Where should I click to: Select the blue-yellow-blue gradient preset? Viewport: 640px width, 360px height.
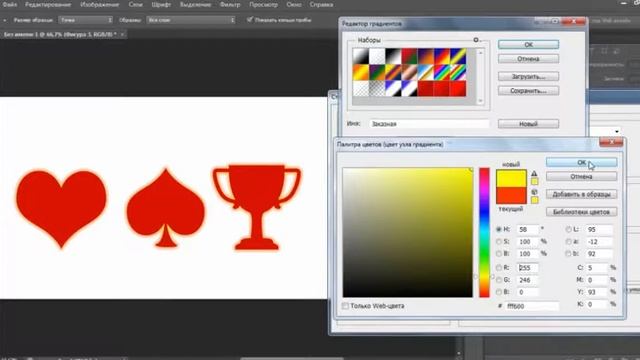458,56
